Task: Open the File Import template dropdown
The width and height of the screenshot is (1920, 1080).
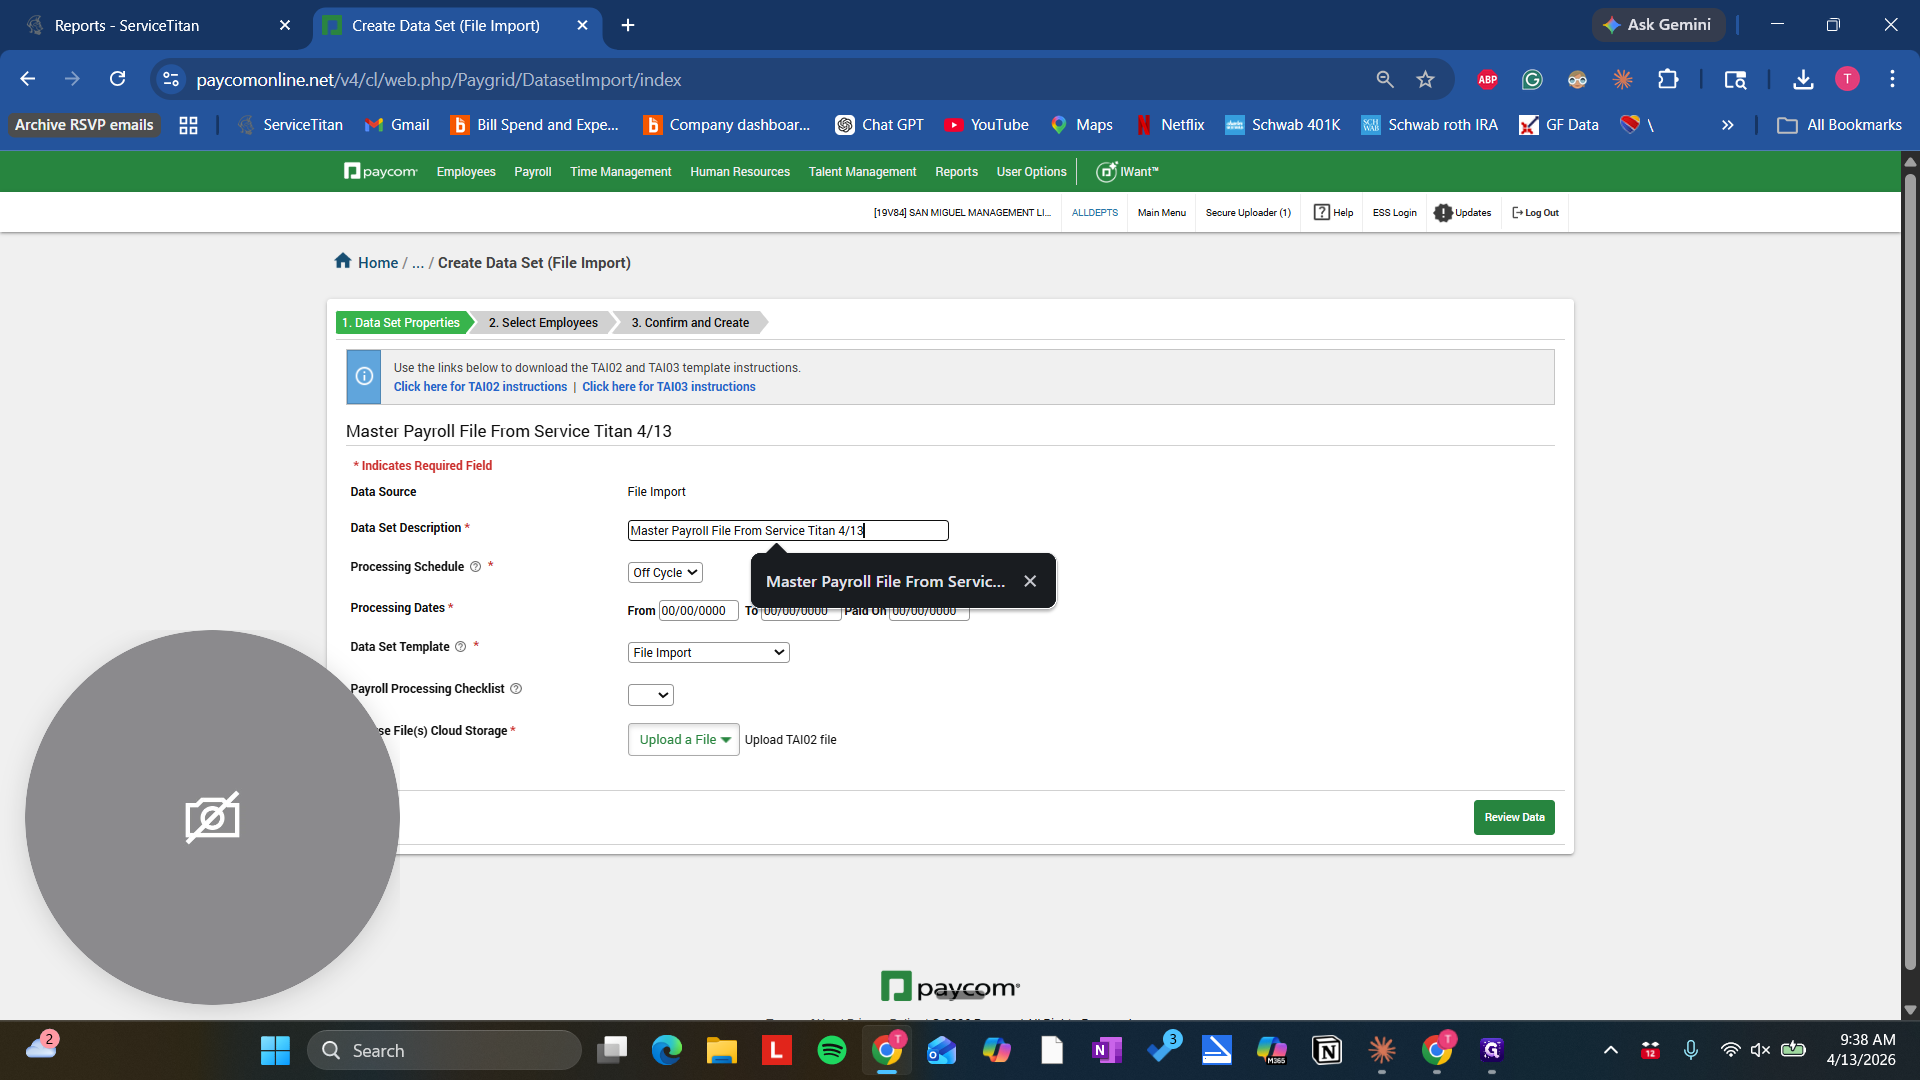Action: click(708, 653)
